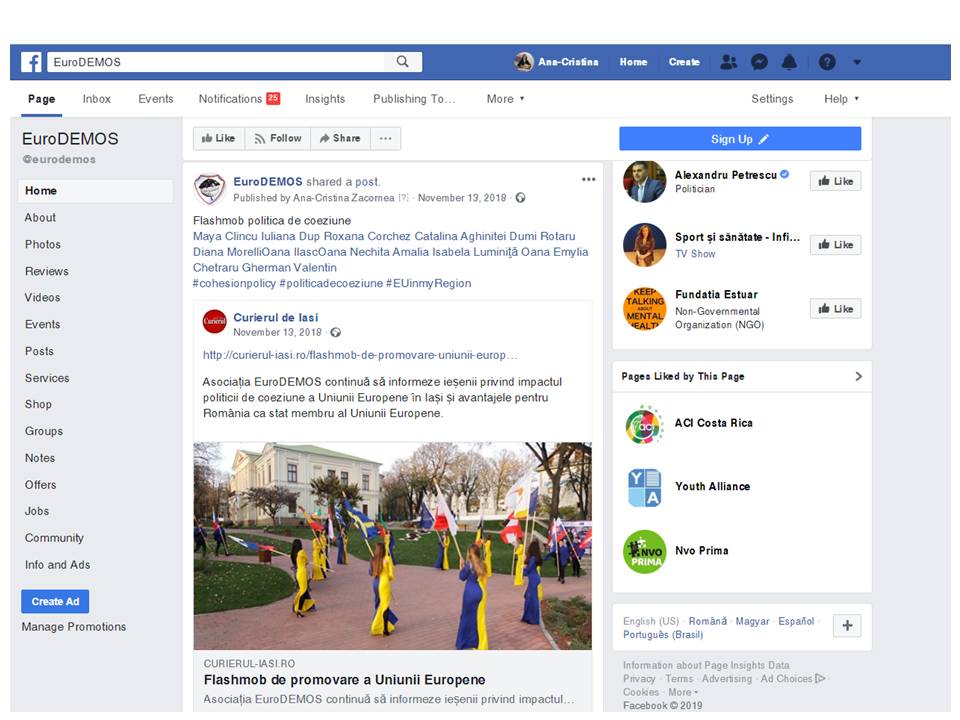960x720 pixels.
Task: Open the Help dropdown
Action: [841, 99]
